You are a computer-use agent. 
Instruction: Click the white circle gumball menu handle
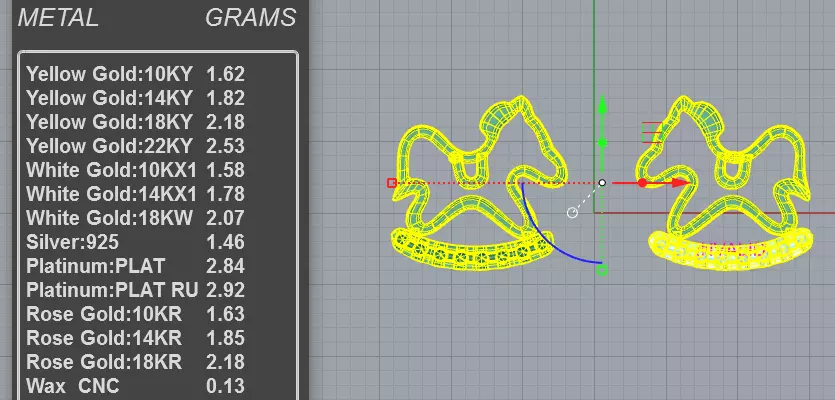[572, 213]
